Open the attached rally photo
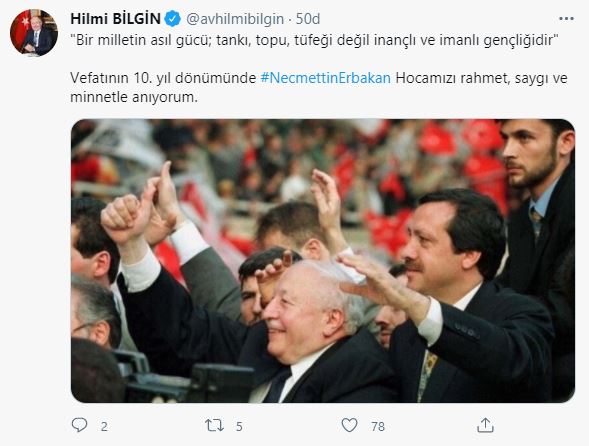The height and width of the screenshot is (446, 589). coord(323,261)
